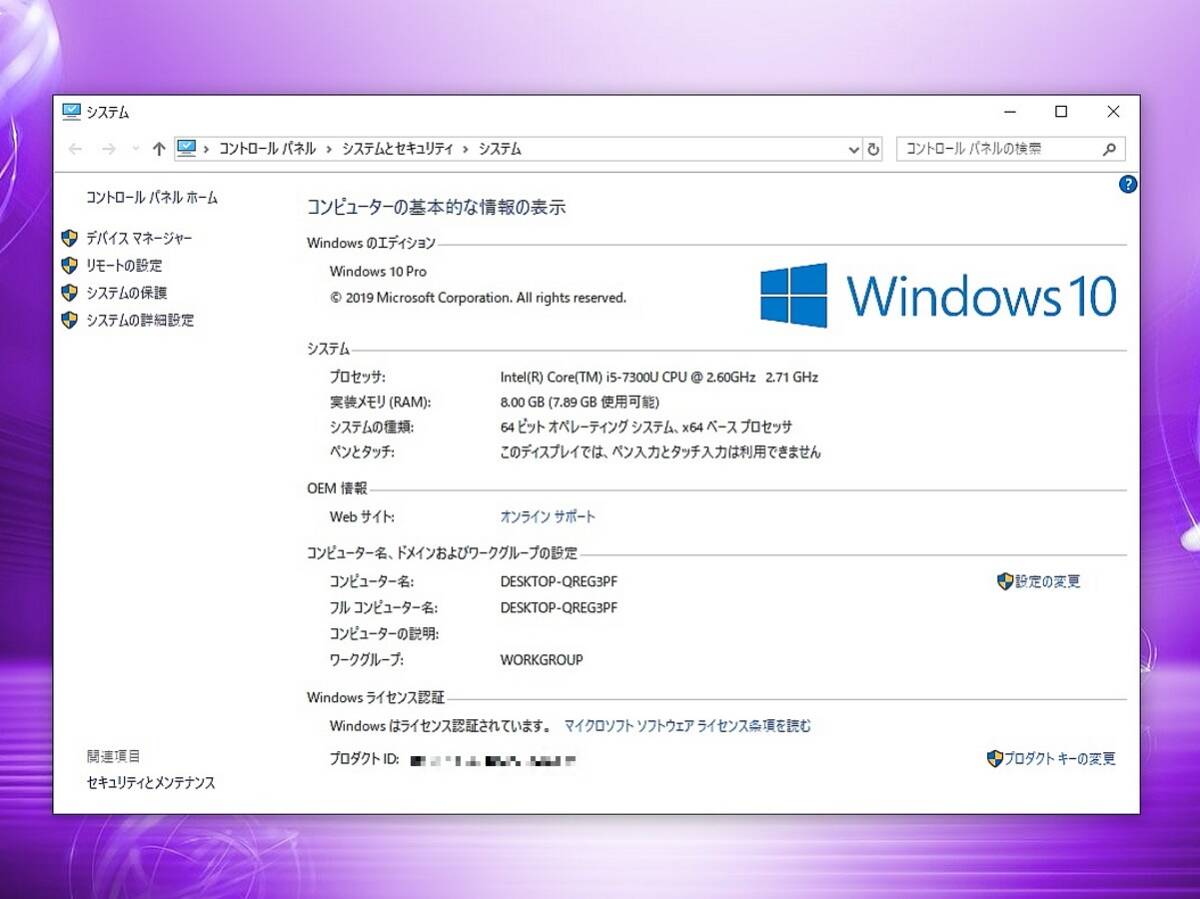Select the Windows 10 Pro edition text
Image resolution: width=1200 pixels, height=899 pixels.
click(x=378, y=272)
